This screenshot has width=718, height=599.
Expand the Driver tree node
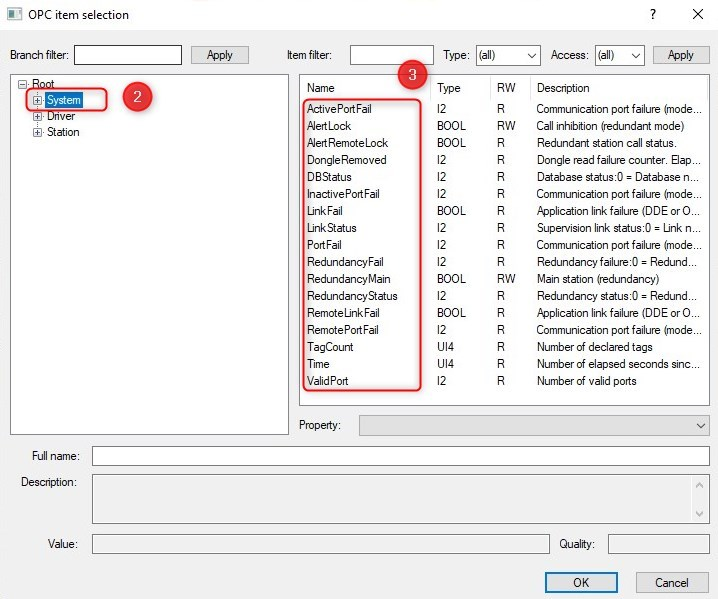pyautogui.click(x=38, y=116)
